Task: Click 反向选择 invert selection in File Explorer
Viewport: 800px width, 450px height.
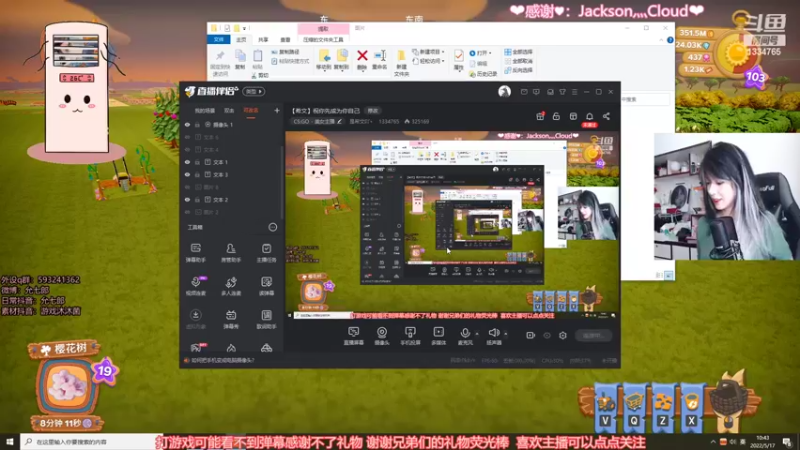Action: pyautogui.click(x=518, y=70)
